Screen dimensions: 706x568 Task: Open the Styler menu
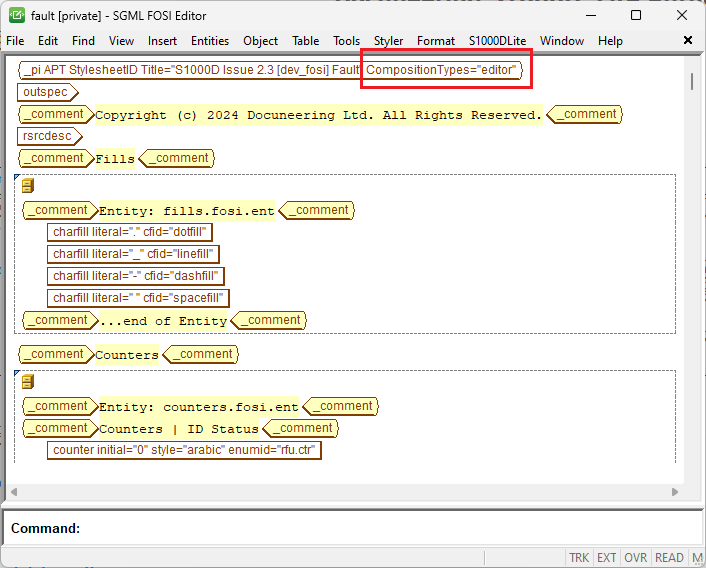(x=388, y=41)
